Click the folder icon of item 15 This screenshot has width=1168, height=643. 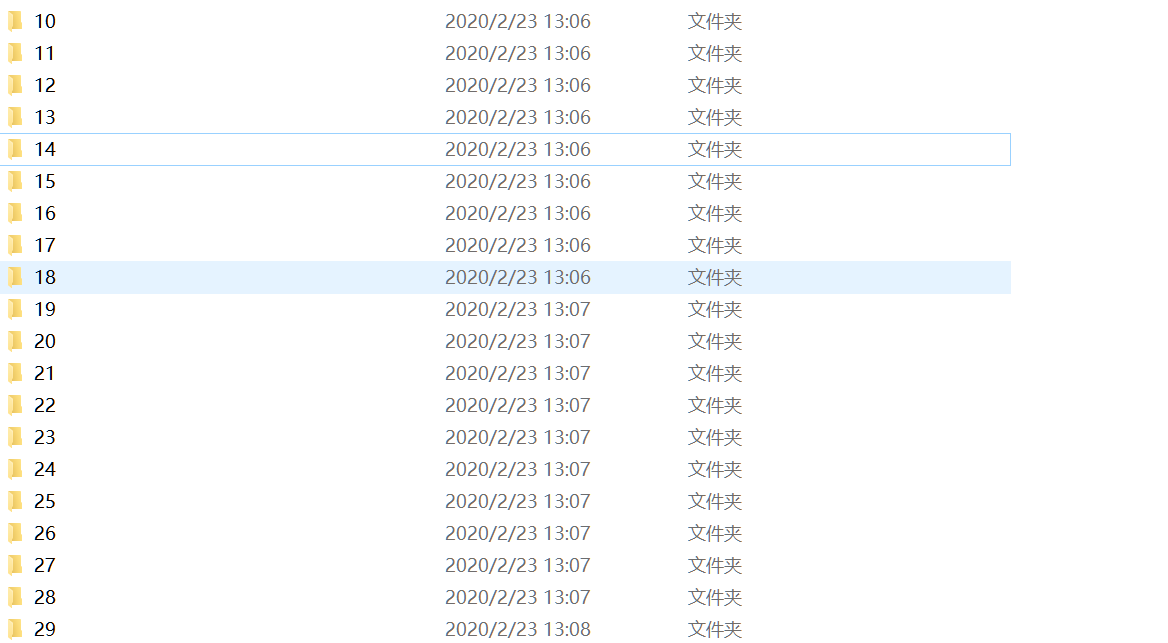15,181
